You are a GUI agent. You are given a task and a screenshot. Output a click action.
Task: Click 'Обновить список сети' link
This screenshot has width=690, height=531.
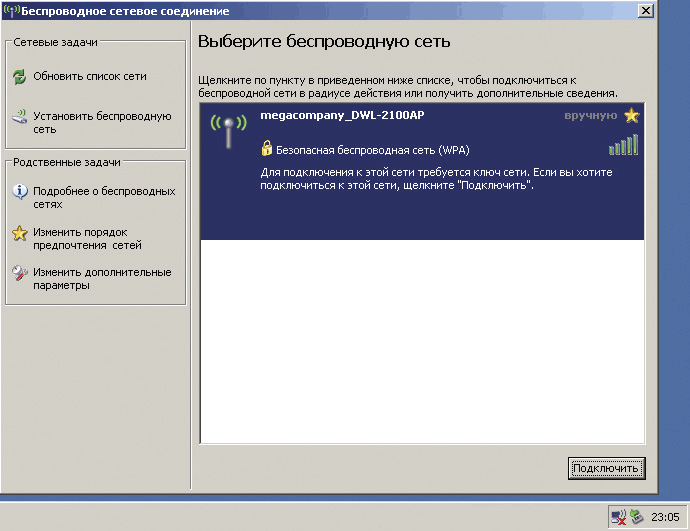[90, 76]
